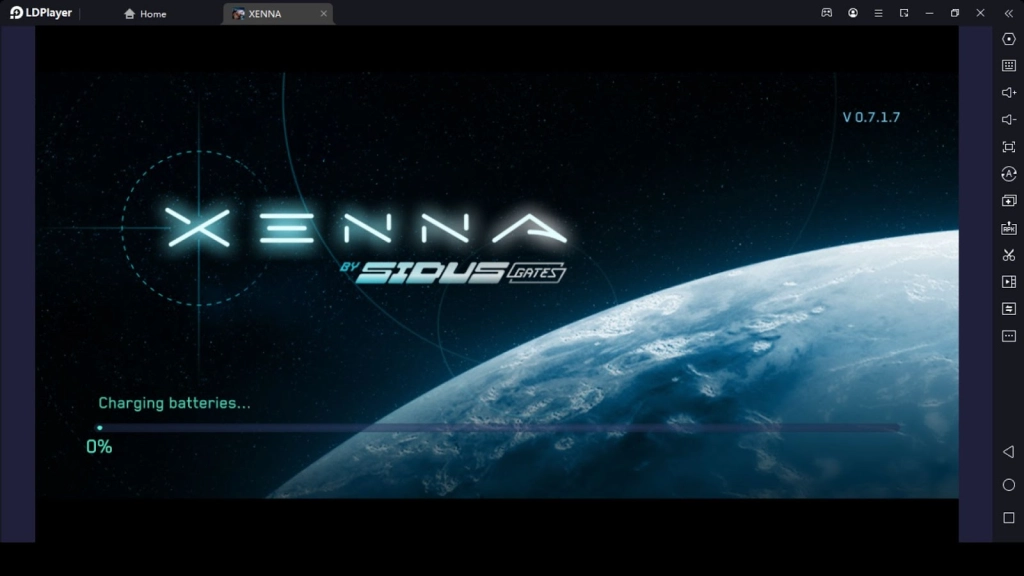Image resolution: width=1024 pixels, height=576 pixels.
Task: Close the LDPlayer window
Action: pyautogui.click(x=980, y=13)
